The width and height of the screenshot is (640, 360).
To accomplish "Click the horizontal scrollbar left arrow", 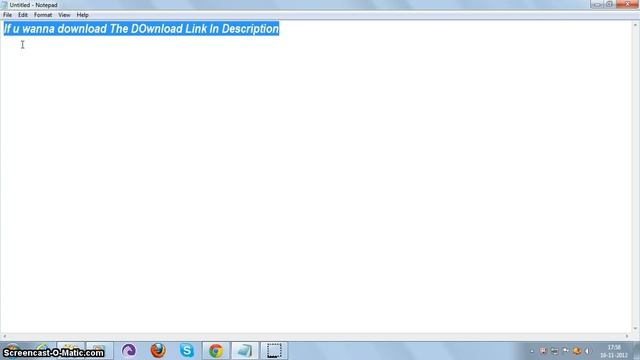I will (x=4, y=336).
